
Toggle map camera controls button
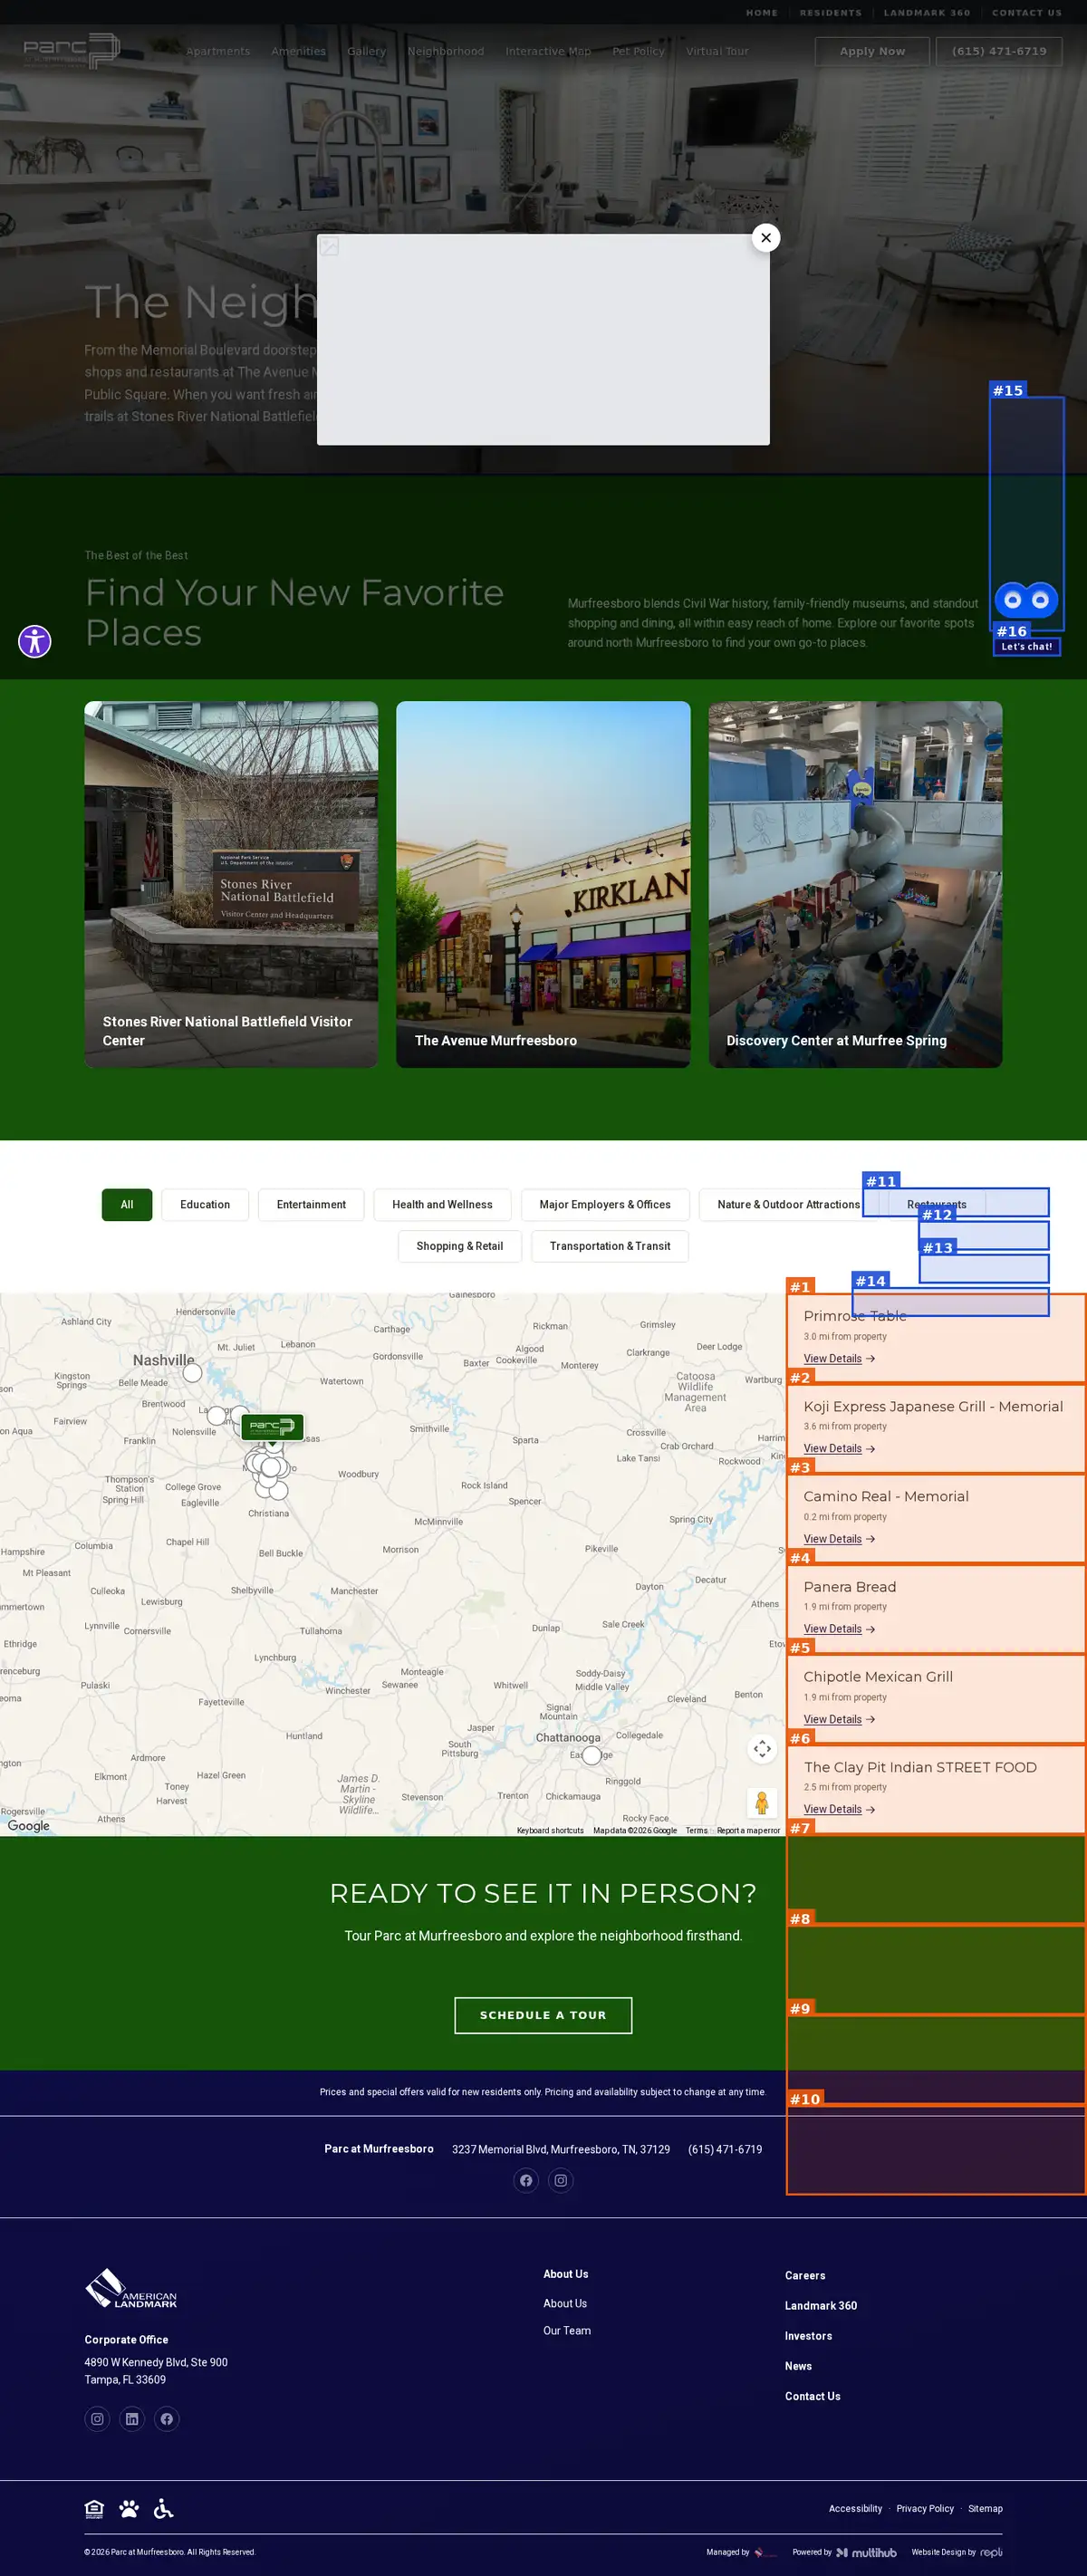pos(762,1748)
